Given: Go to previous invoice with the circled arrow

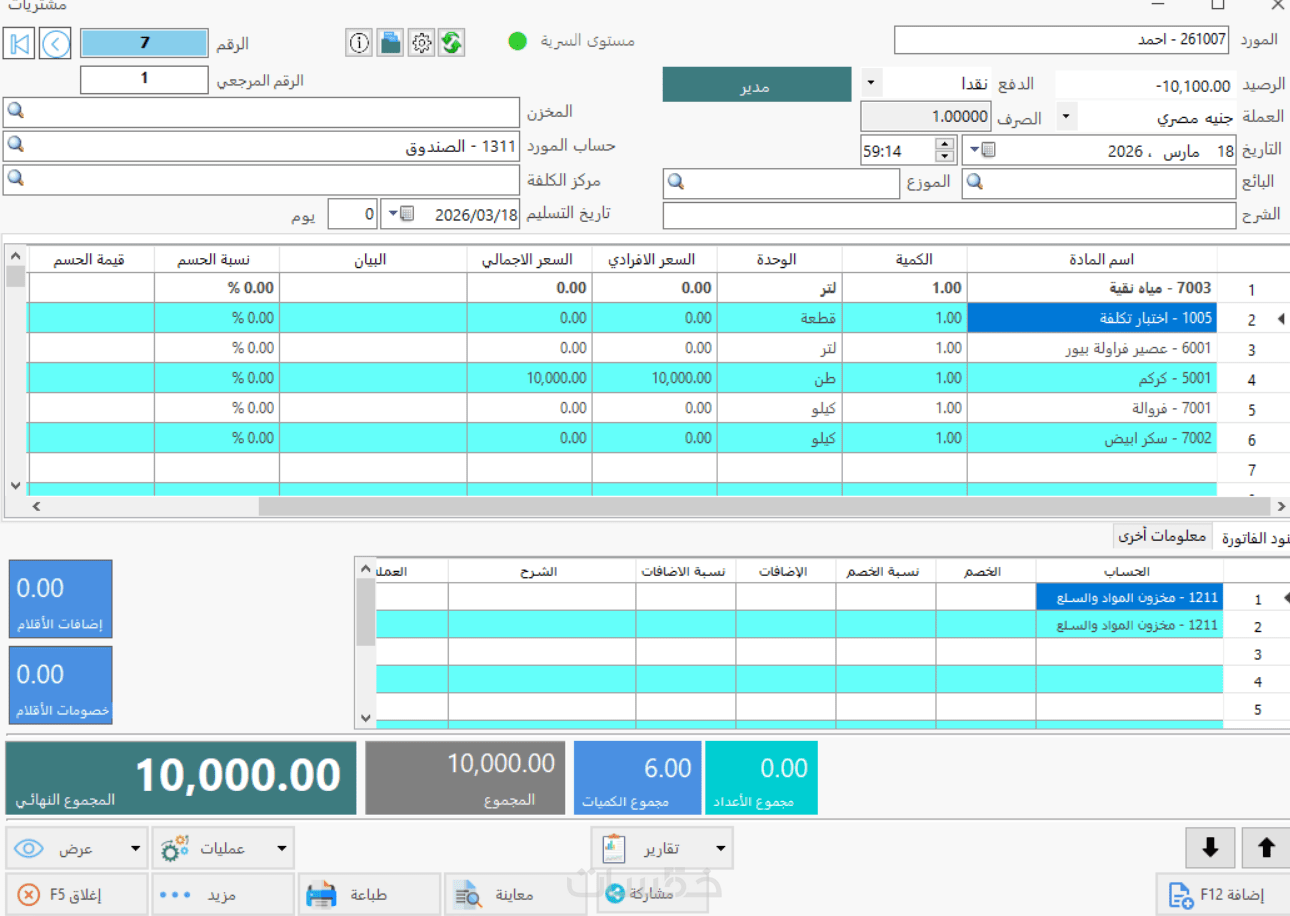Looking at the screenshot, I should 56,43.
